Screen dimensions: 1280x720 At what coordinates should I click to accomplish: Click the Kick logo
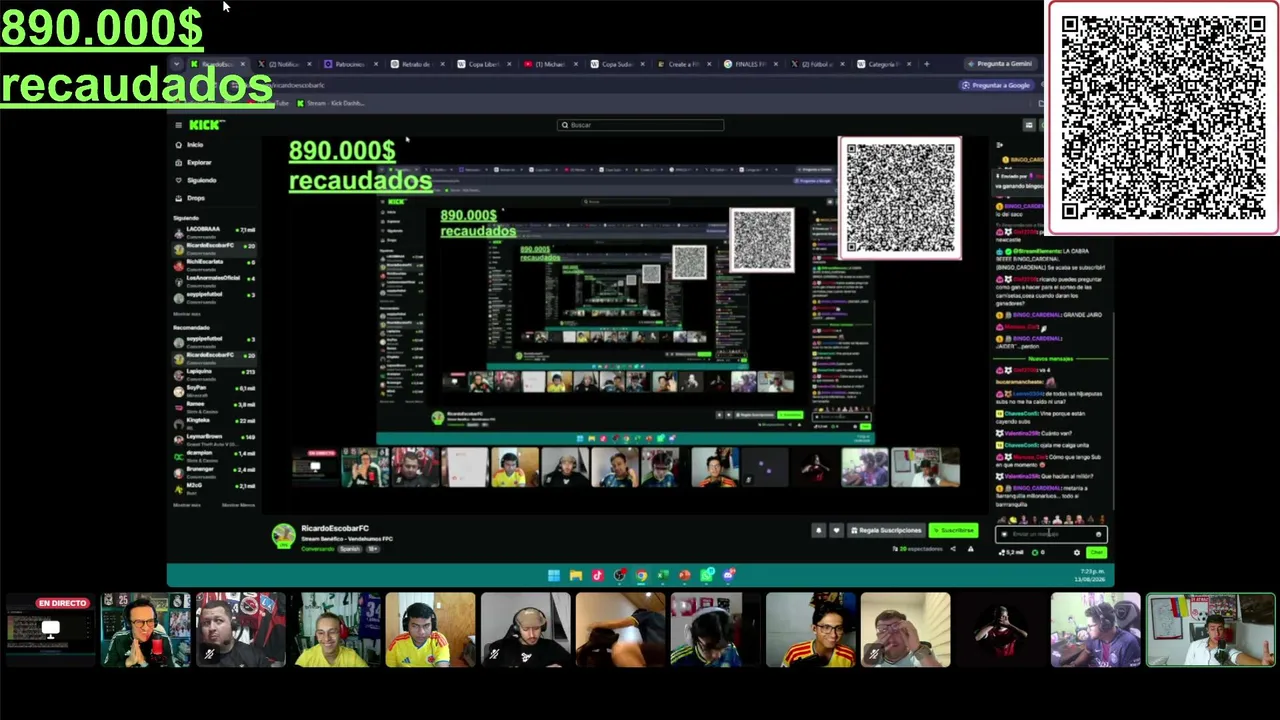pos(207,125)
